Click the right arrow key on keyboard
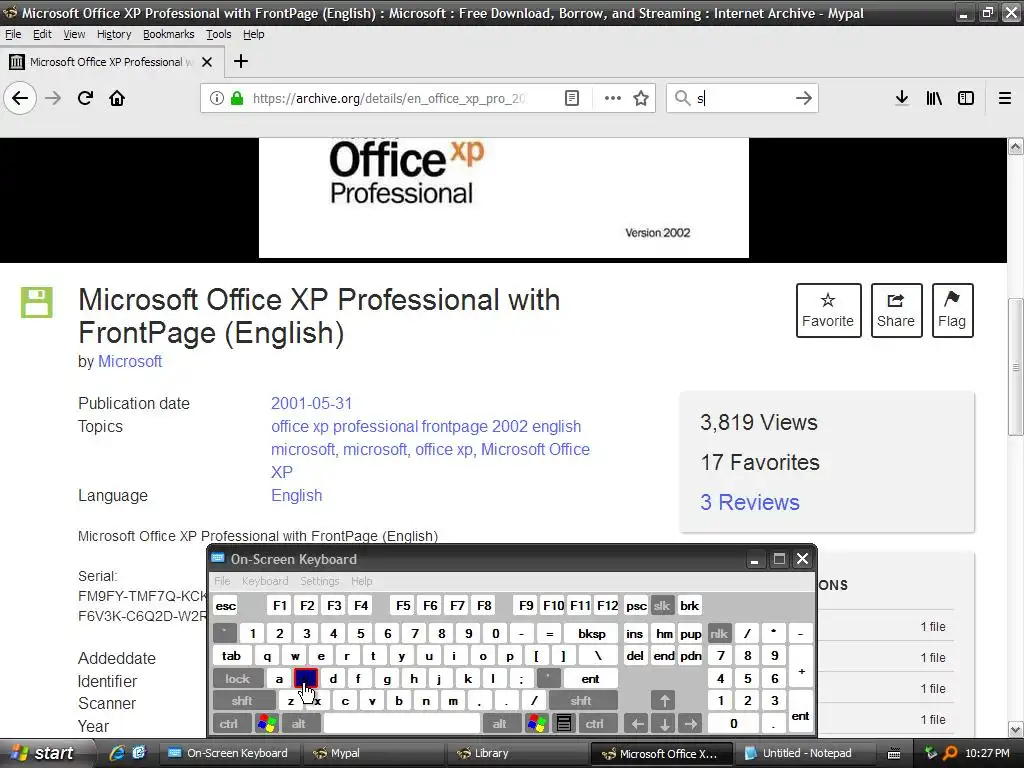This screenshot has width=1024, height=768. pos(691,724)
